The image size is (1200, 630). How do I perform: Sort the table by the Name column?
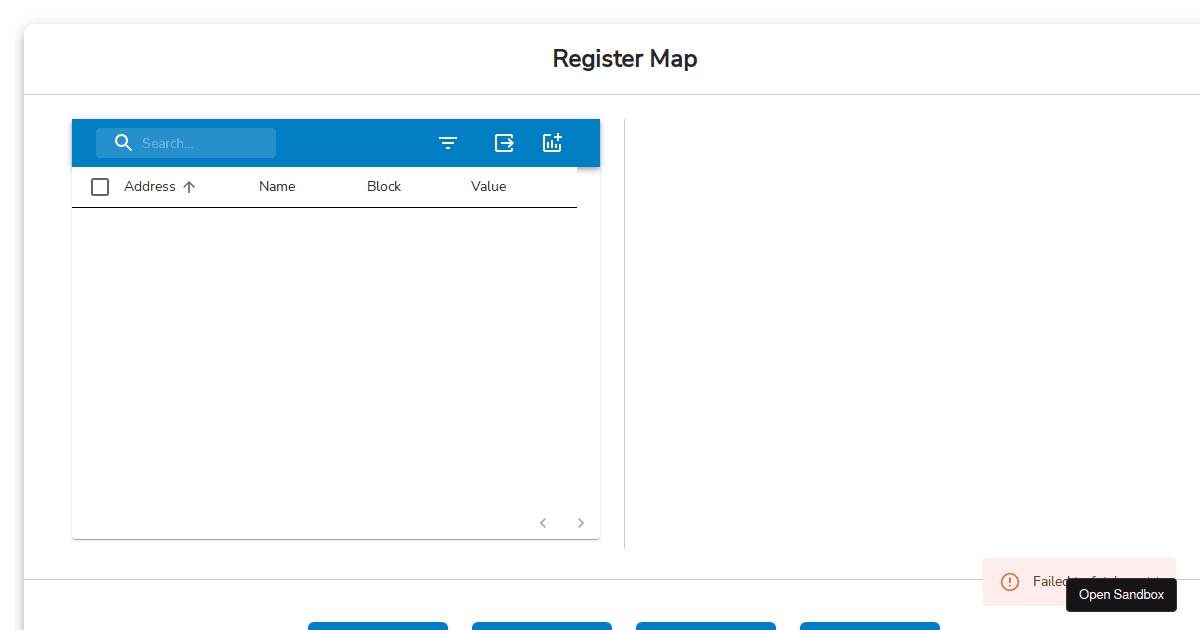(x=277, y=186)
